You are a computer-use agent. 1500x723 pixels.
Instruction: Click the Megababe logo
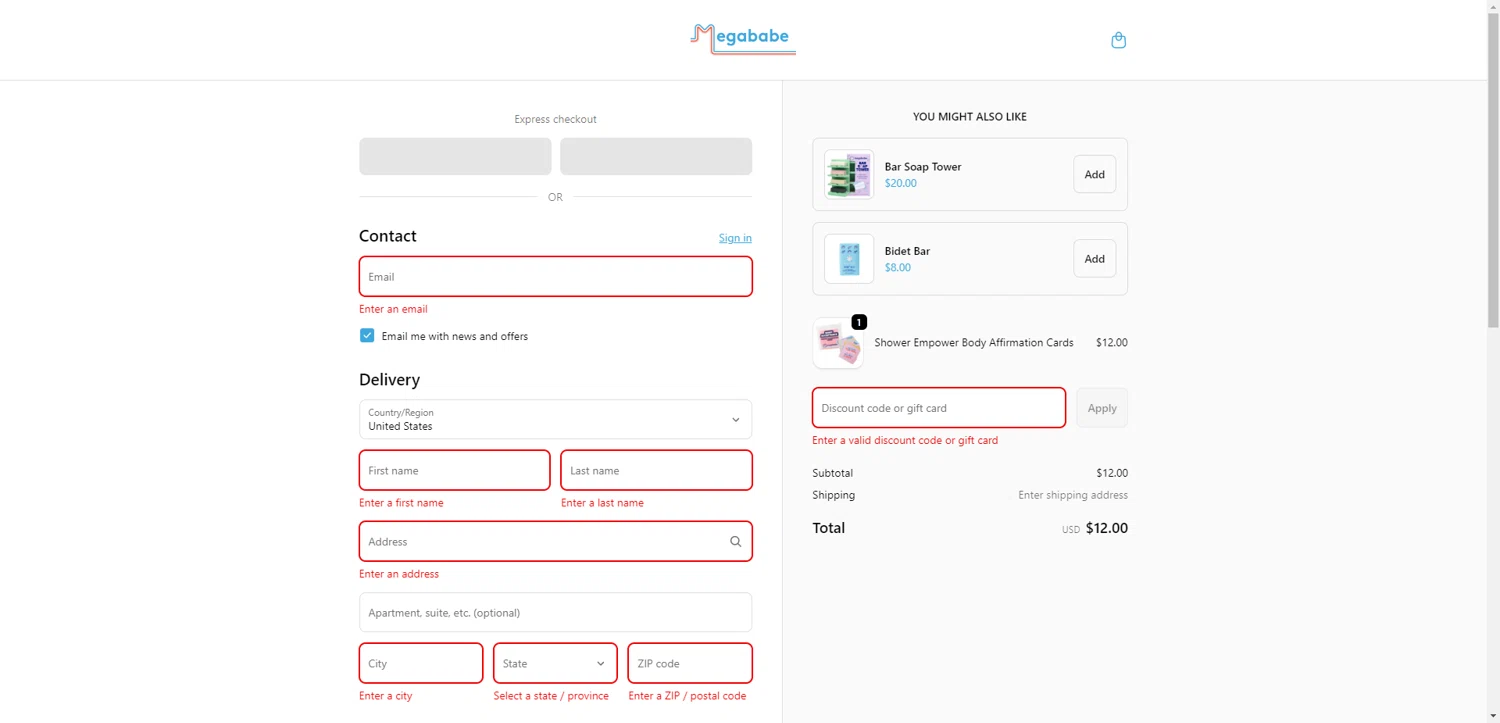tap(743, 39)
